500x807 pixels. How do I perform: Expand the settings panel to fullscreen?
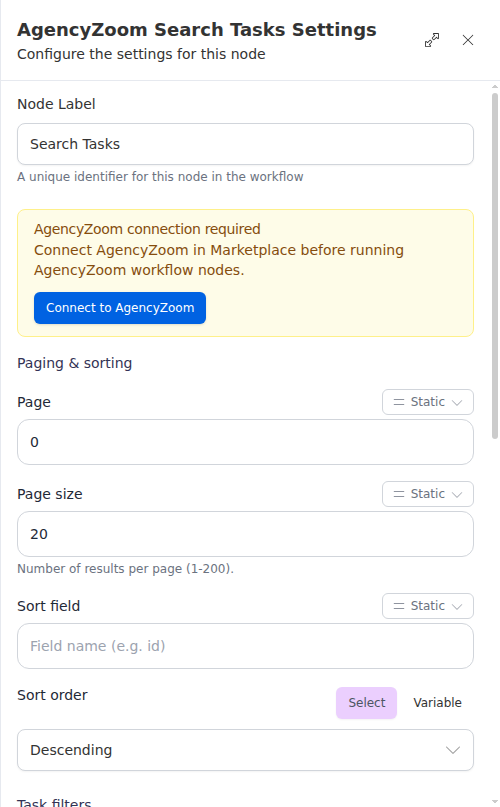[432, 40]
